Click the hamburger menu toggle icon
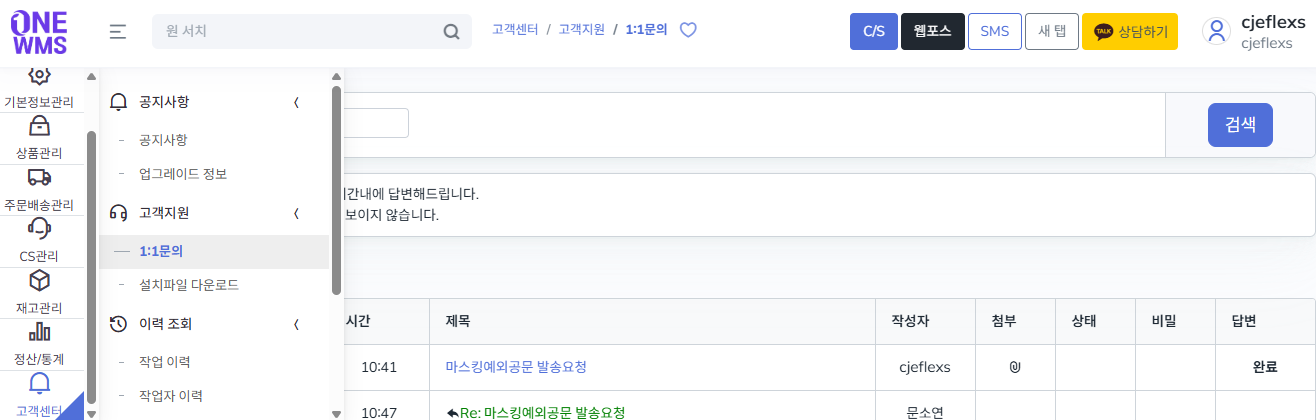Image resolution: width=1316 pixels, height=420 pixels. click(x=118, y=32)
